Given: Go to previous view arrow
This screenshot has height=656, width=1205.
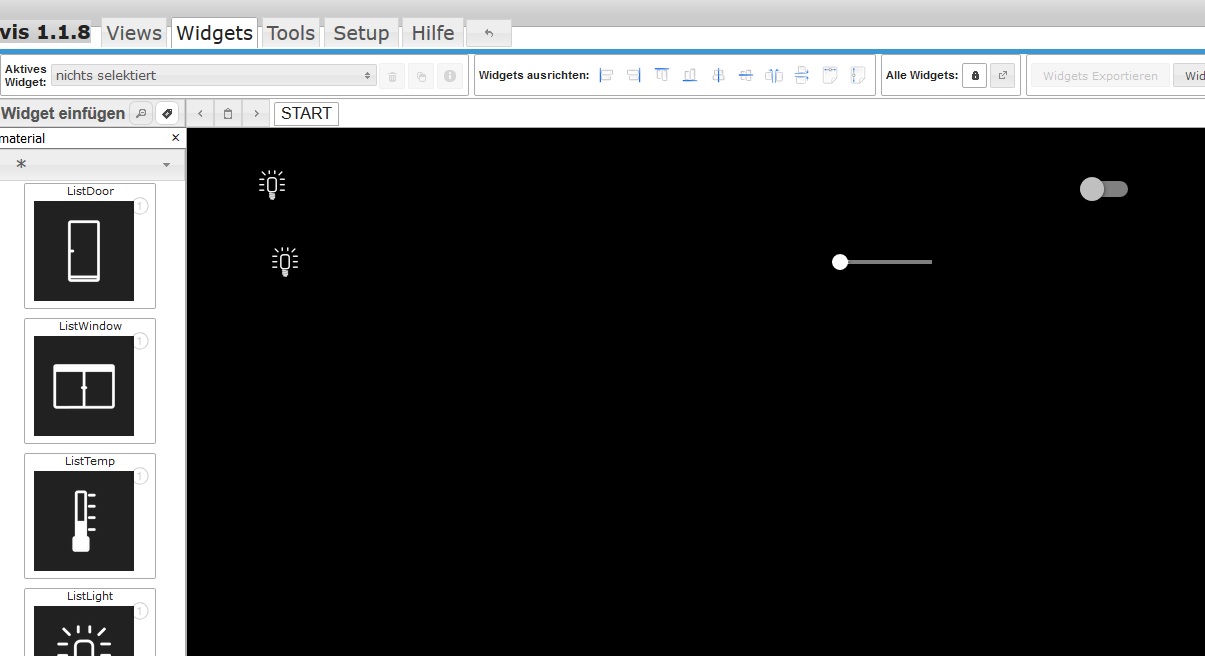Looking at the screenshot, I should click(x=200, y=114).
